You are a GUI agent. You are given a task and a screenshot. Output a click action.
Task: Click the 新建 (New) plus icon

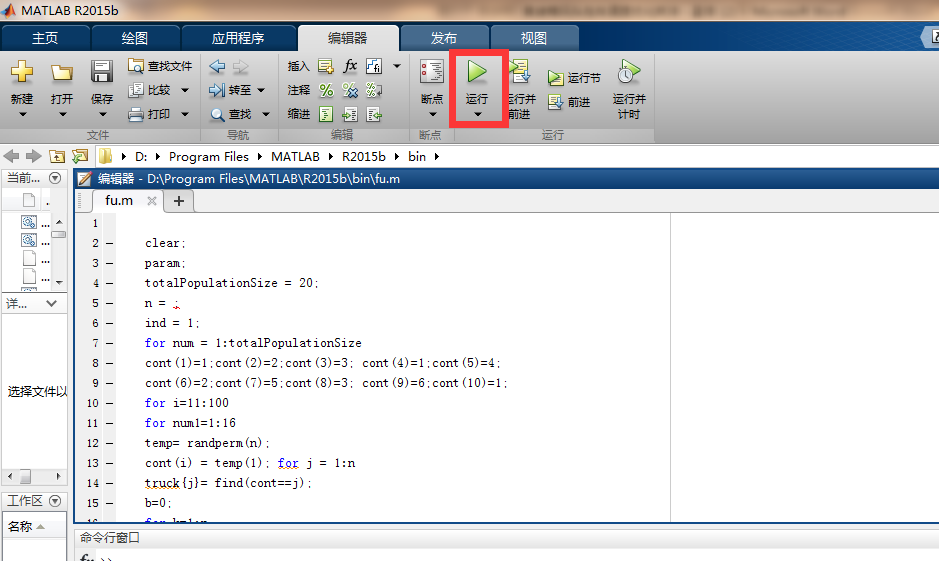22,71
